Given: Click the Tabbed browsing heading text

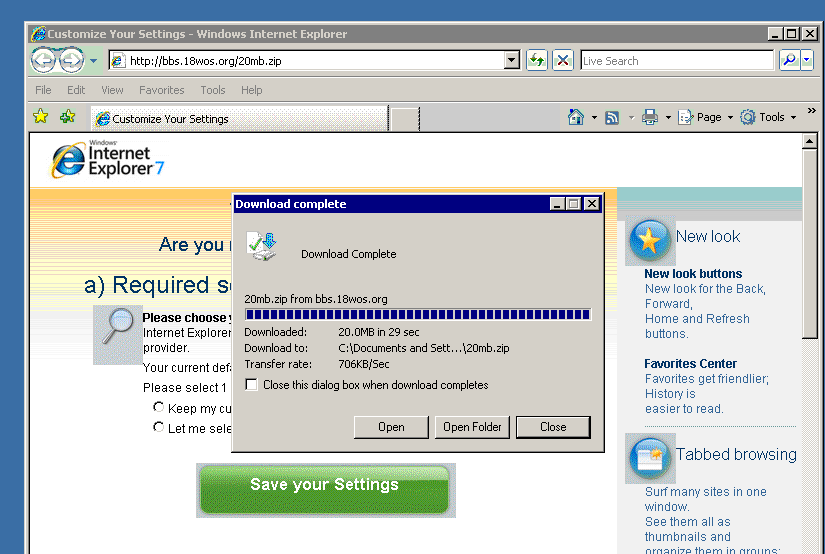Looking at the screenshot, I should [x=736, y=454].
